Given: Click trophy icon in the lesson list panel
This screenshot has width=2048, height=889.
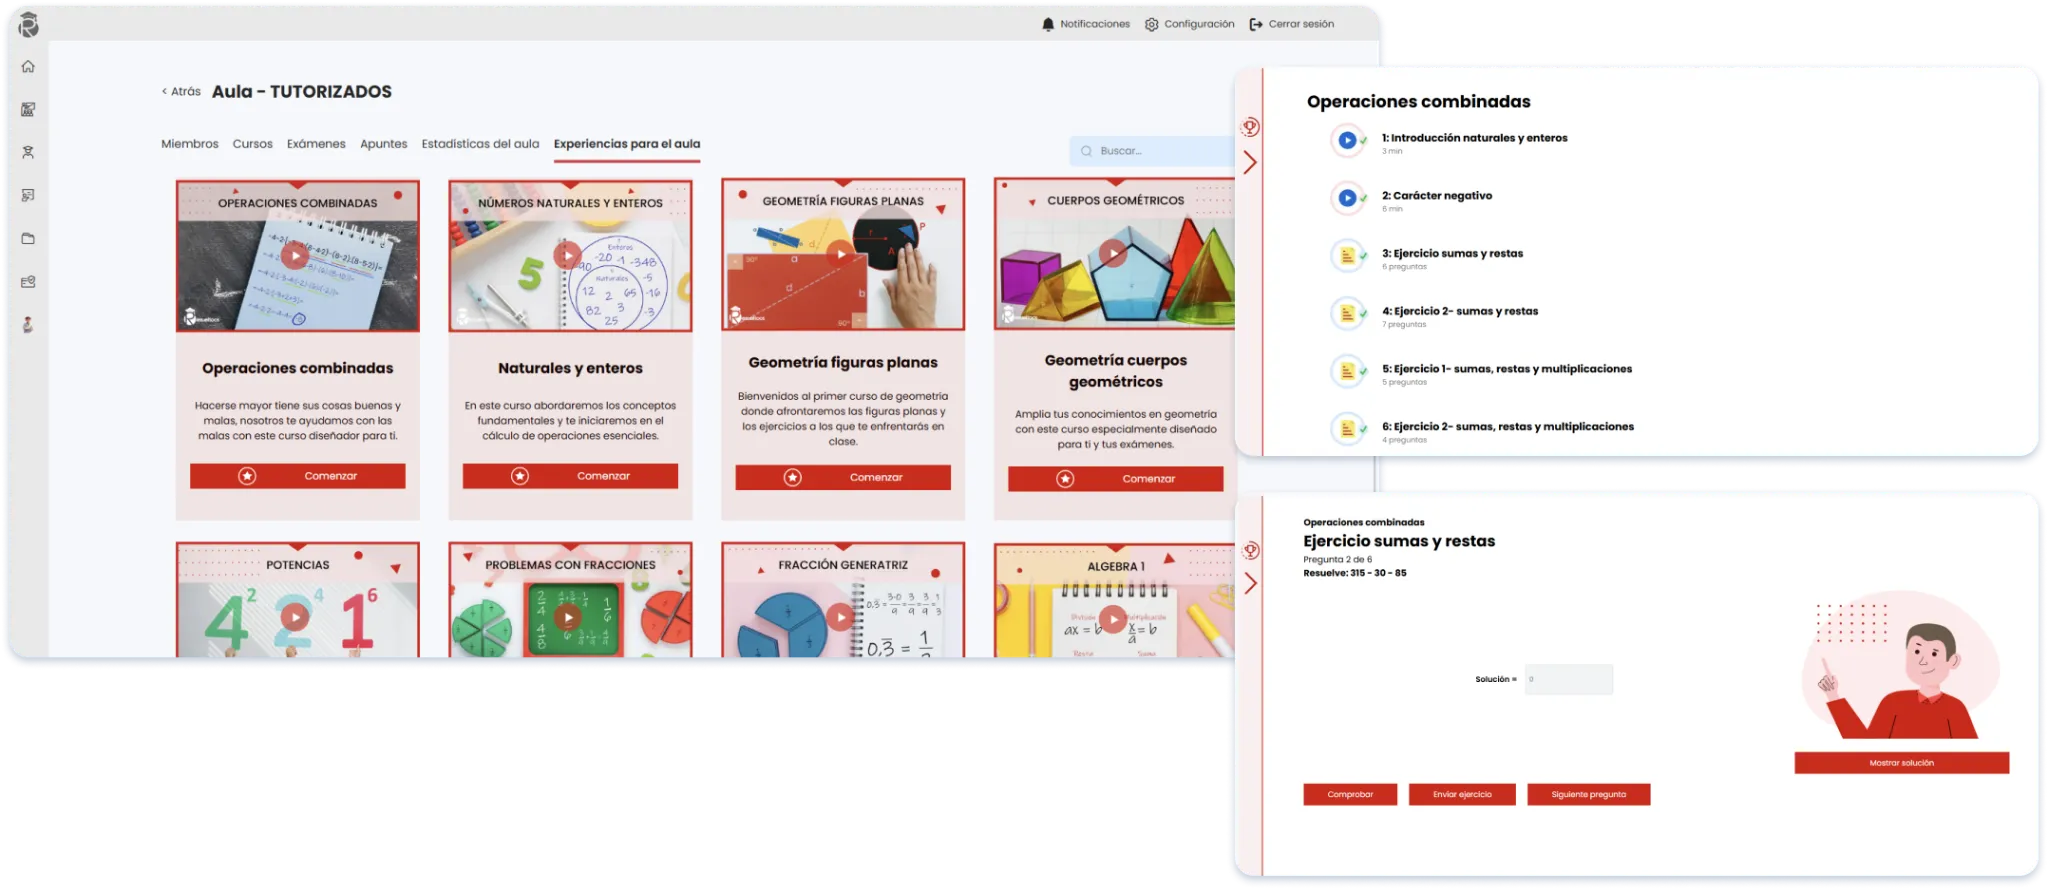Looking at the screenshot, I should (x=1250, y=127).
